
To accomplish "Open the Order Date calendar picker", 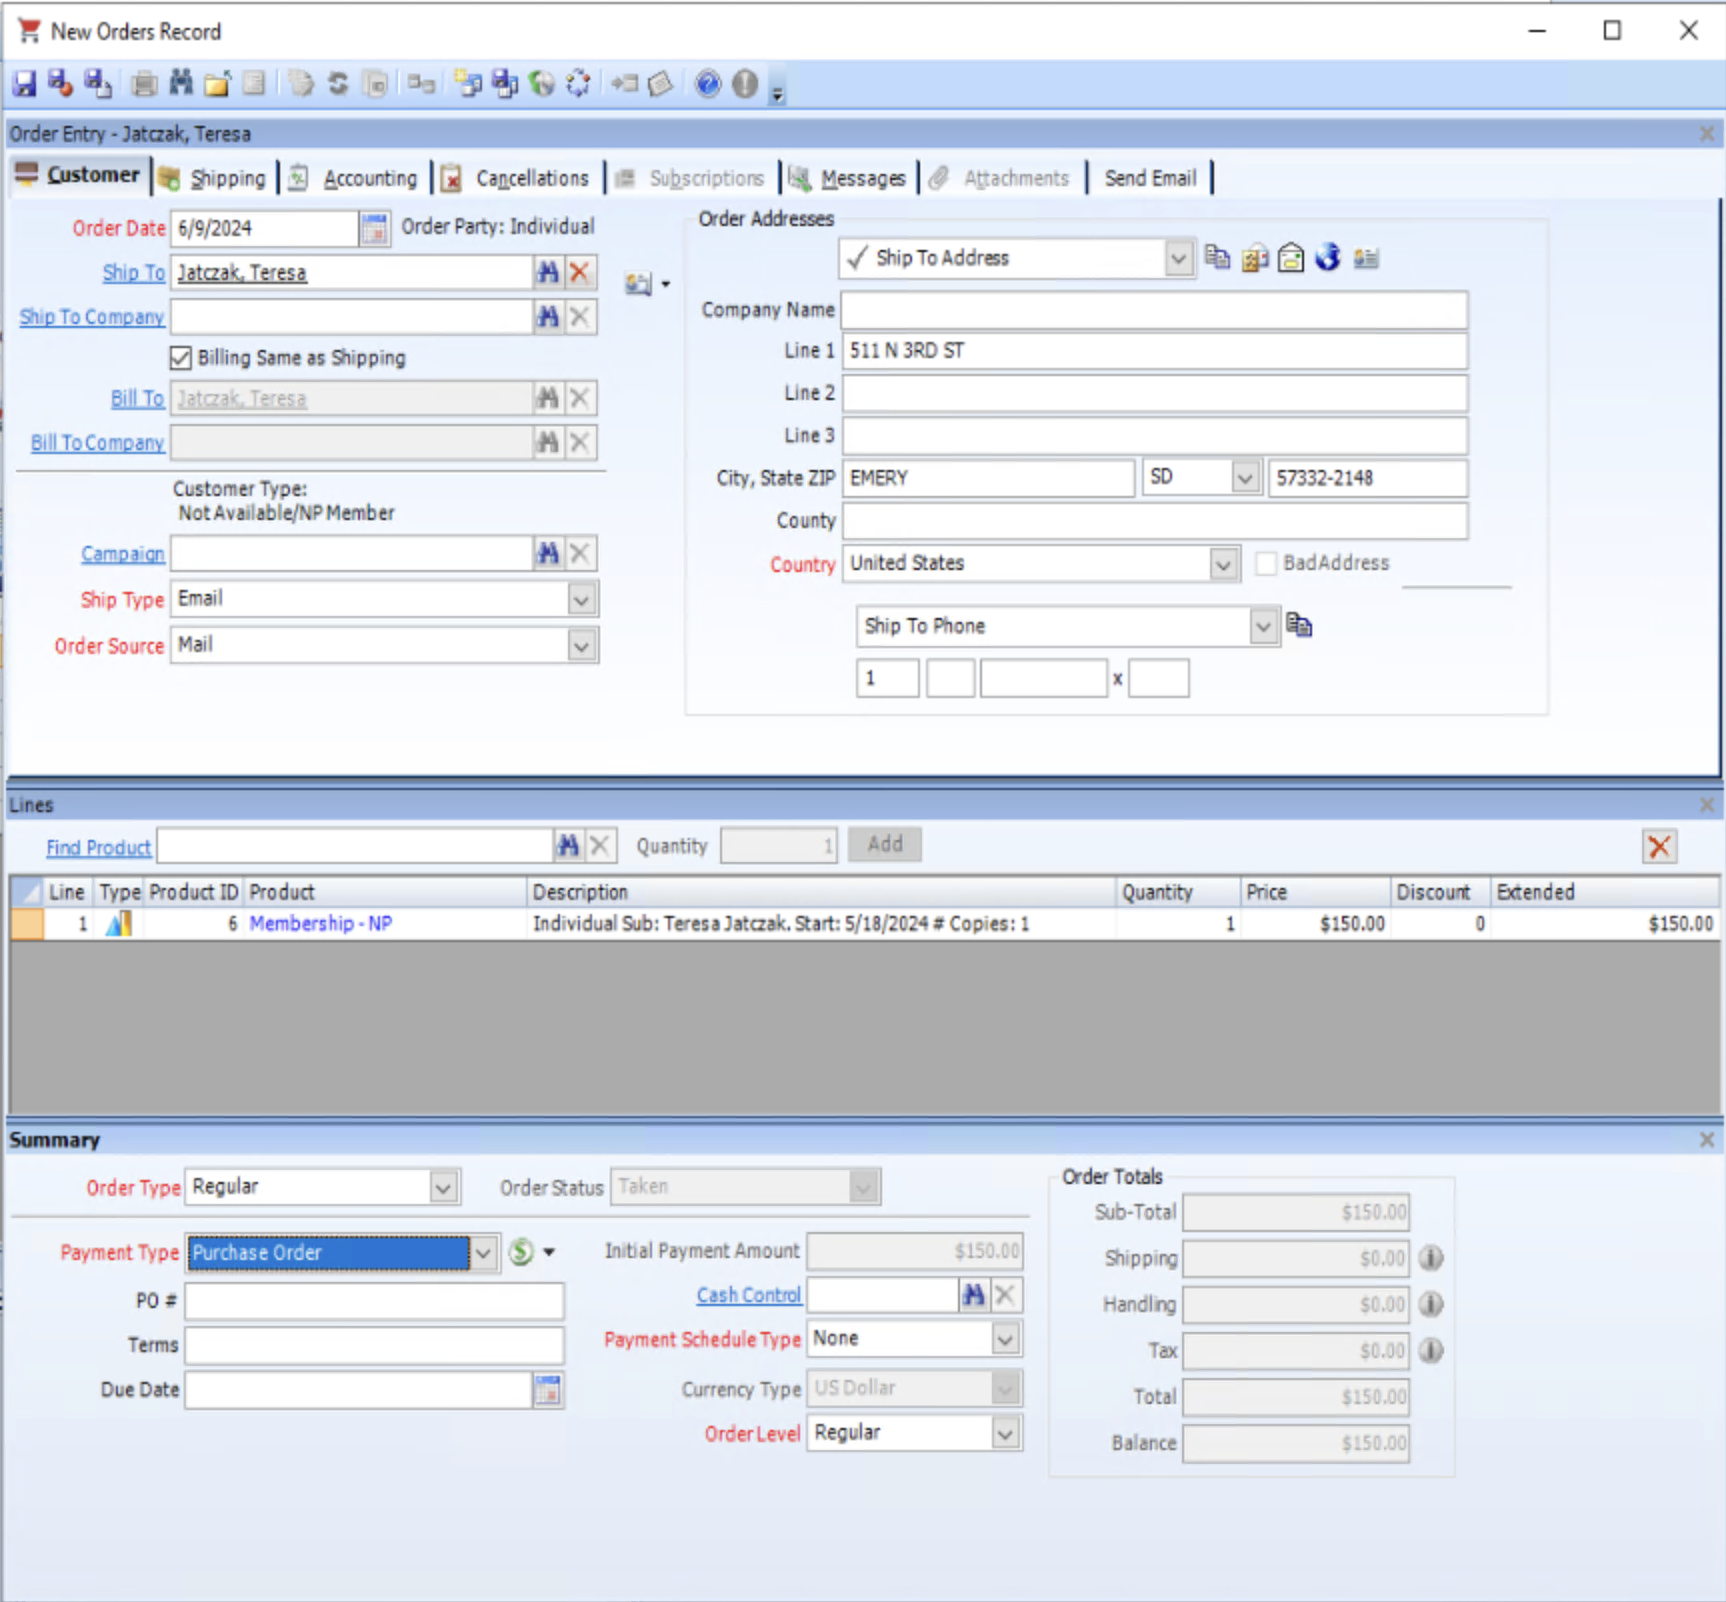I will (374, 229).
